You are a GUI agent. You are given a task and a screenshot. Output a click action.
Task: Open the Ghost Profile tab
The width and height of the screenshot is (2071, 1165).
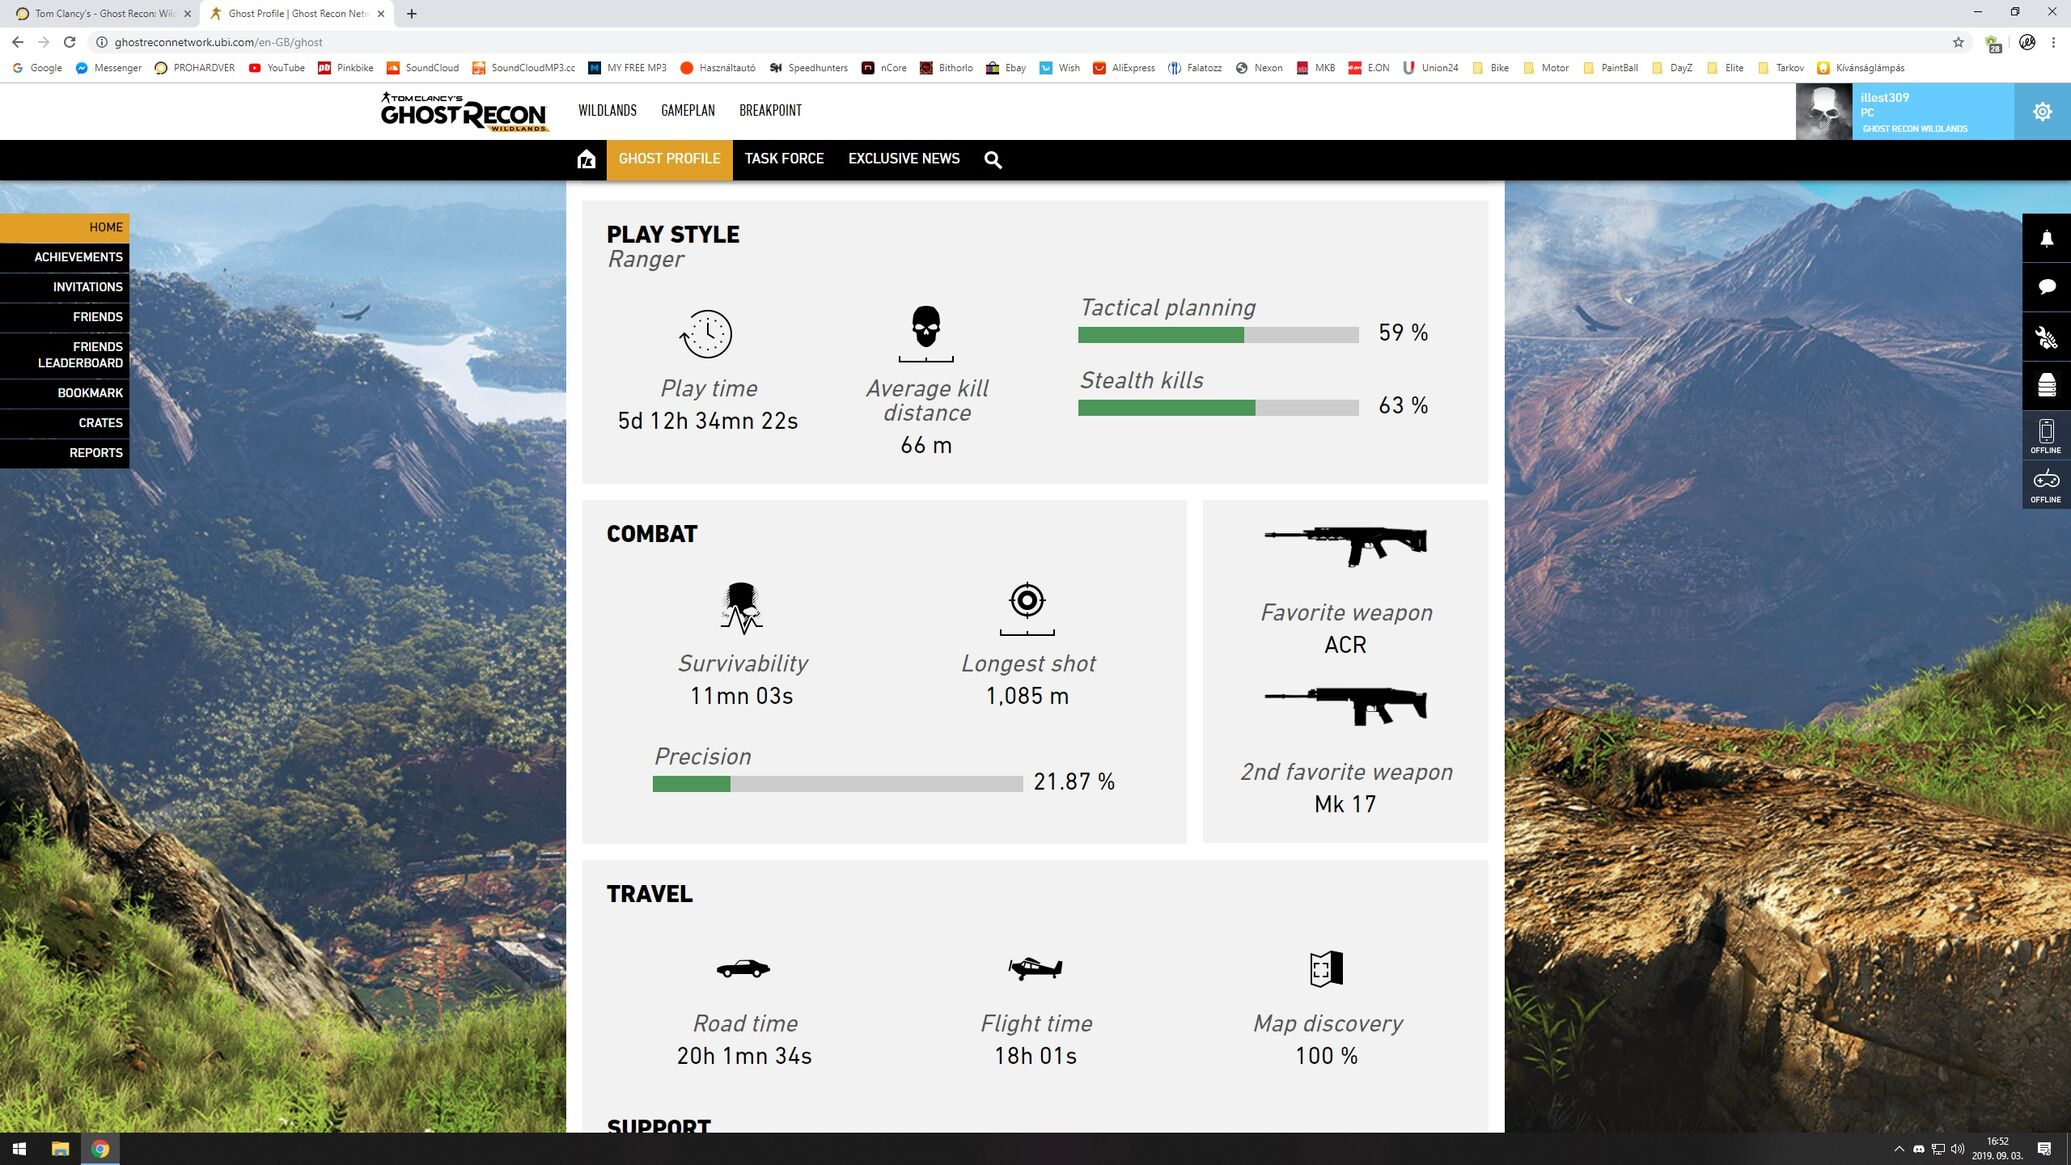click(669, 159)
